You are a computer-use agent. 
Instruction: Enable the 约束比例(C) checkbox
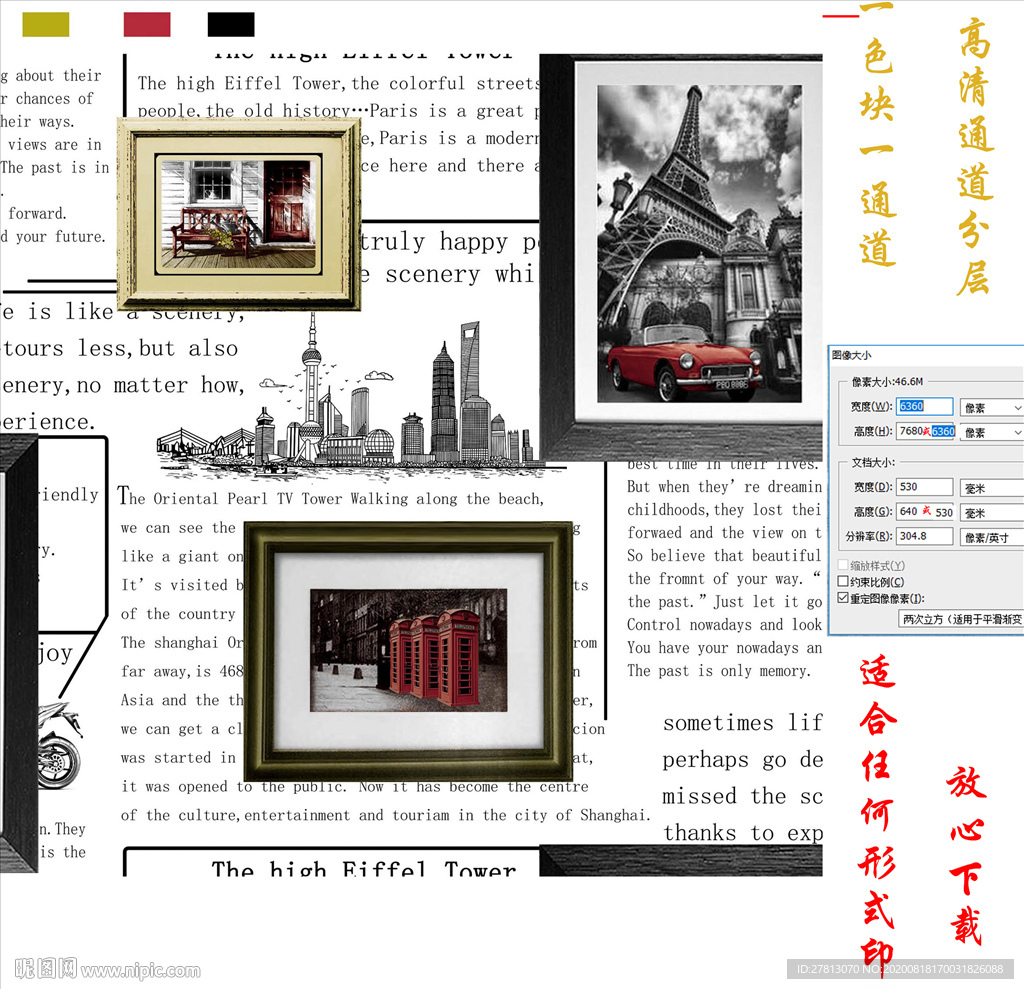pyautogui.click(x=843, y=581)
